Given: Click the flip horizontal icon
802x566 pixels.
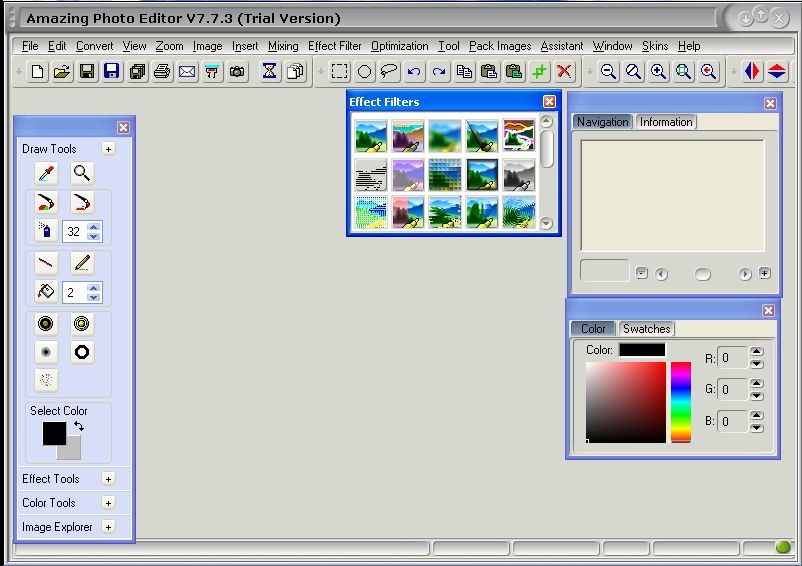Looking at the screenshot, I should point(752,72).
